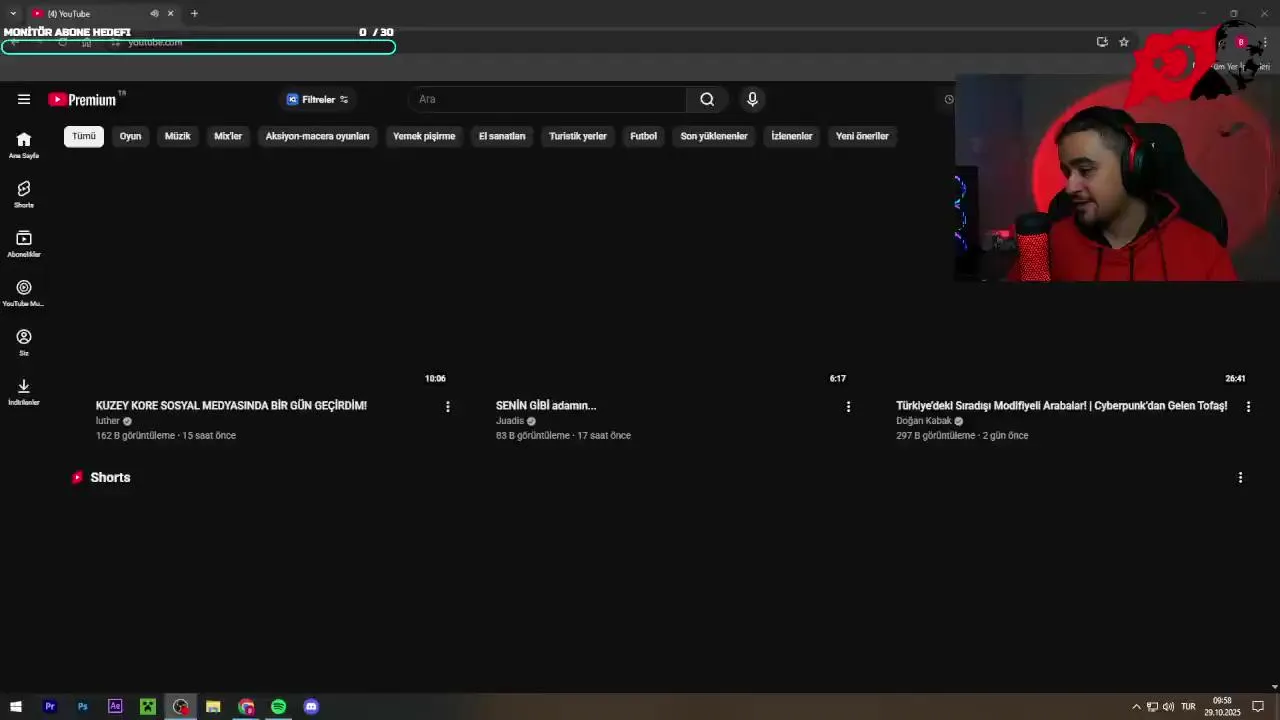Open the browser profile avatar
Viewport: 1280px width, 720px height.
tap(1241, 42)
